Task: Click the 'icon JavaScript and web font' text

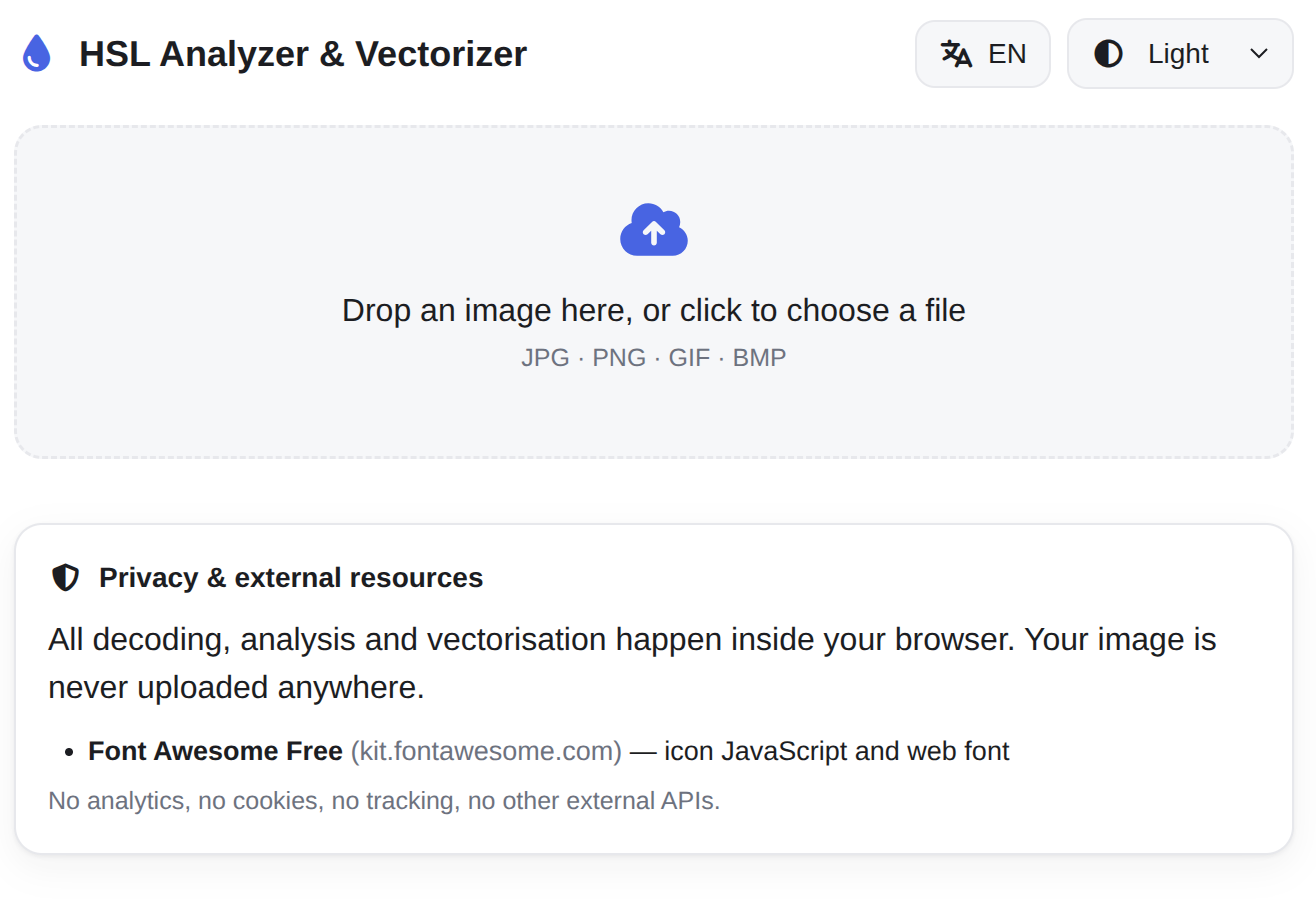Action: click(837, 751)
